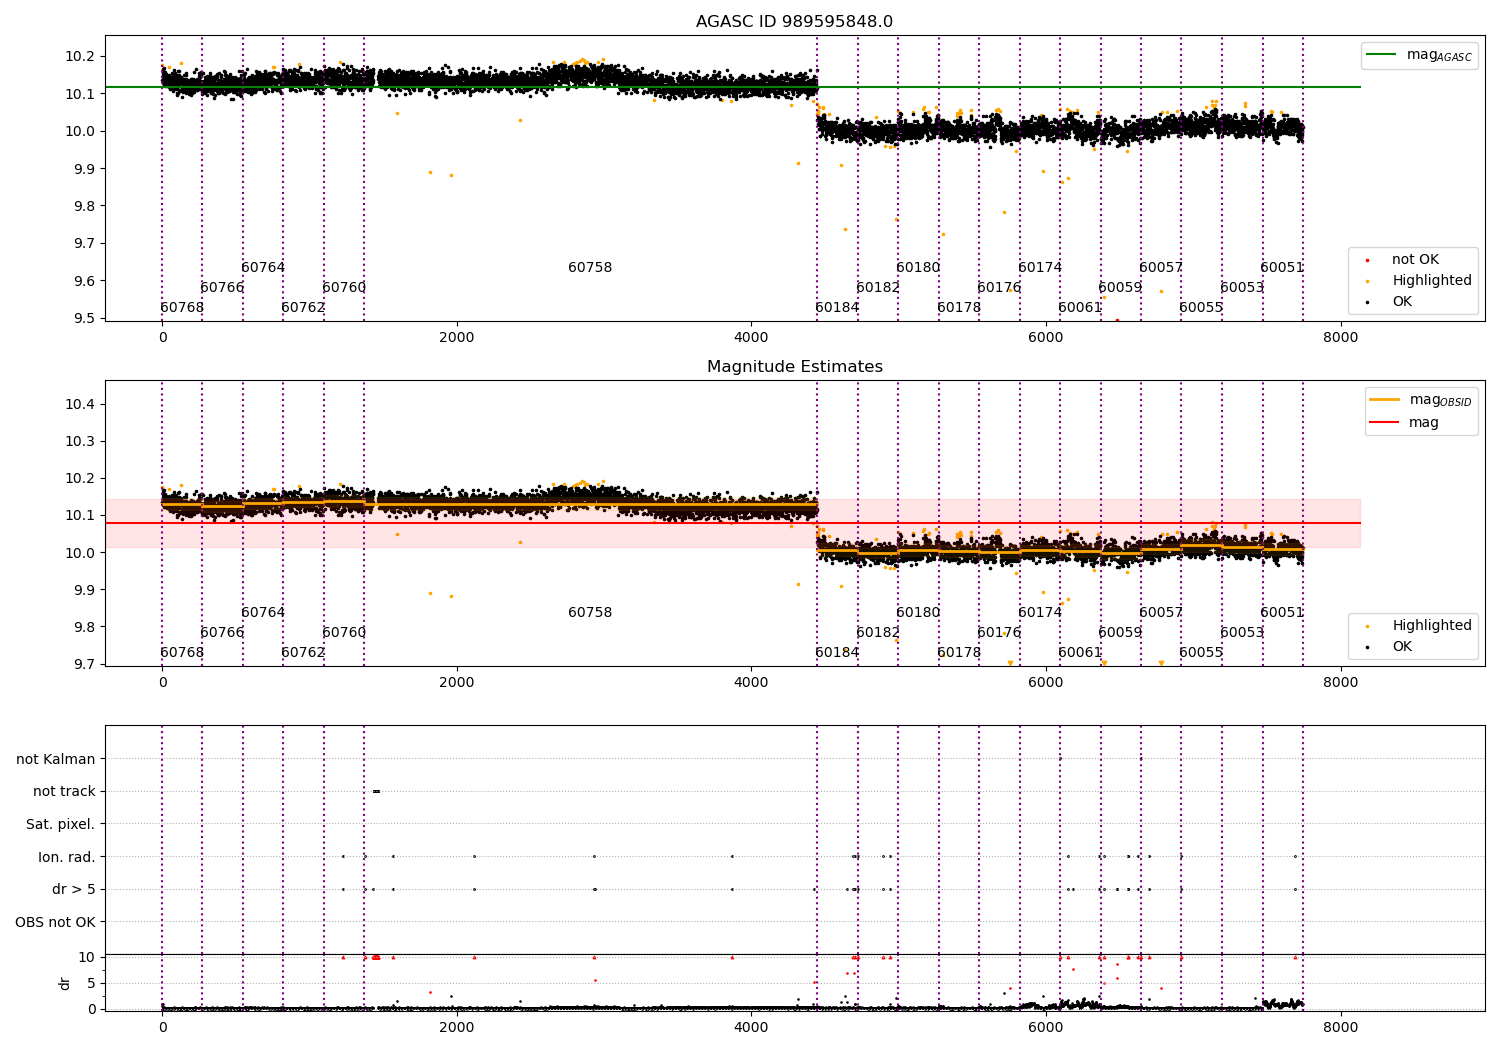Select the mag AGASC legend entry
Screen dimensions: 1500x1050
click(1420, 56)
